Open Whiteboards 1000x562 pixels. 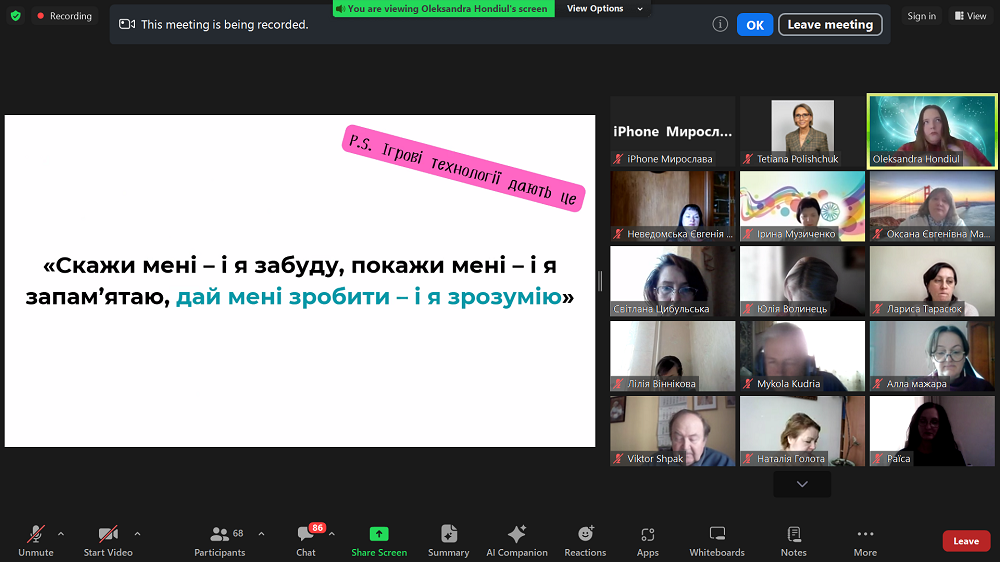[x=717, y=540]
